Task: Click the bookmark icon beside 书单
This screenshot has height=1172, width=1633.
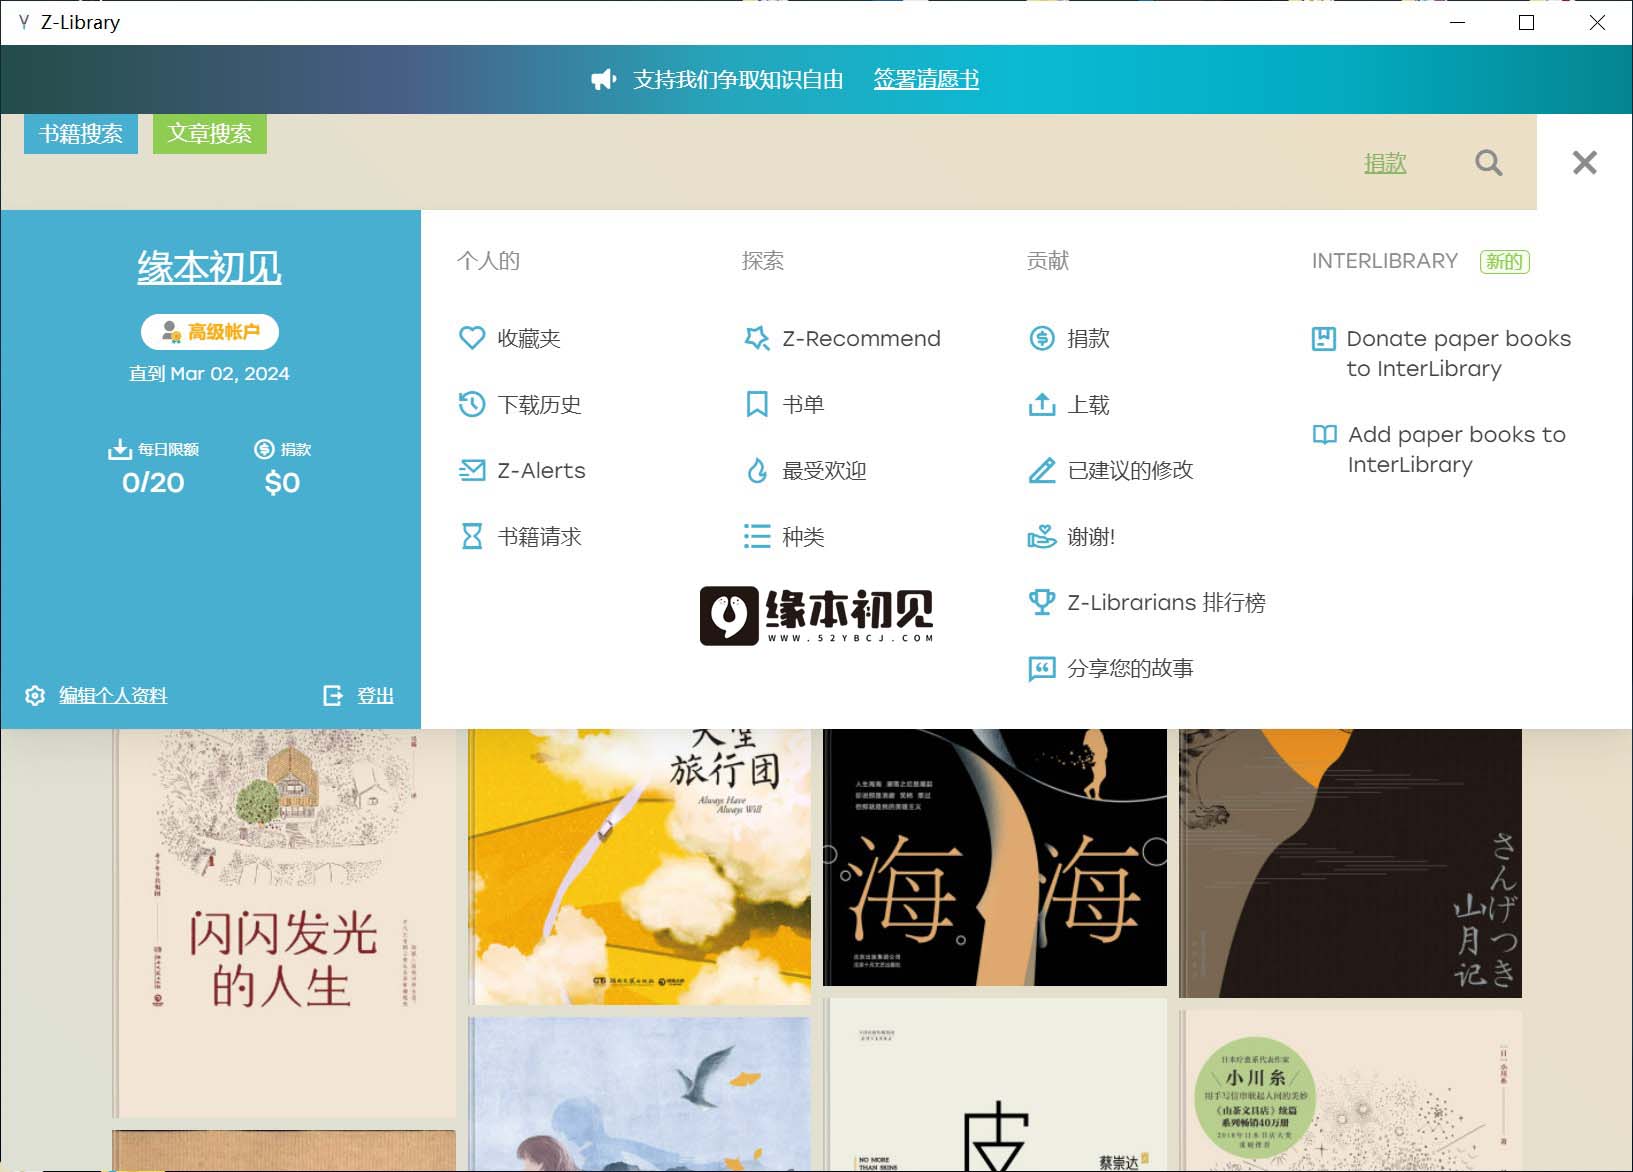Action: (x=757, y=404)
